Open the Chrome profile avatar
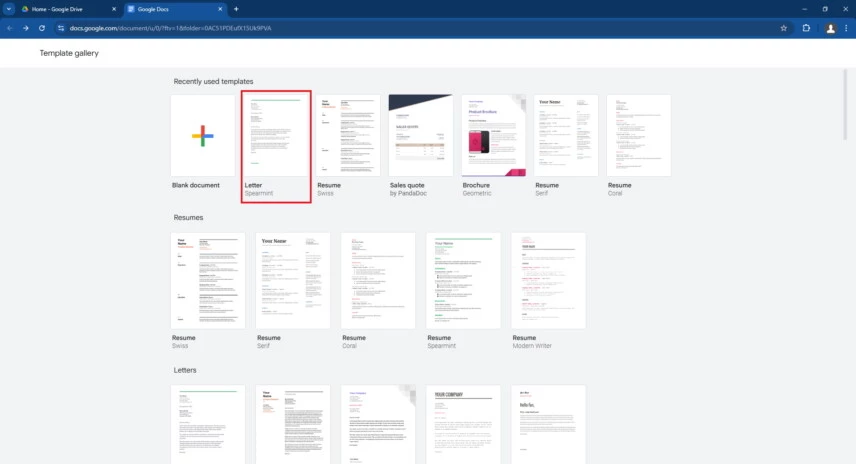 830,28
